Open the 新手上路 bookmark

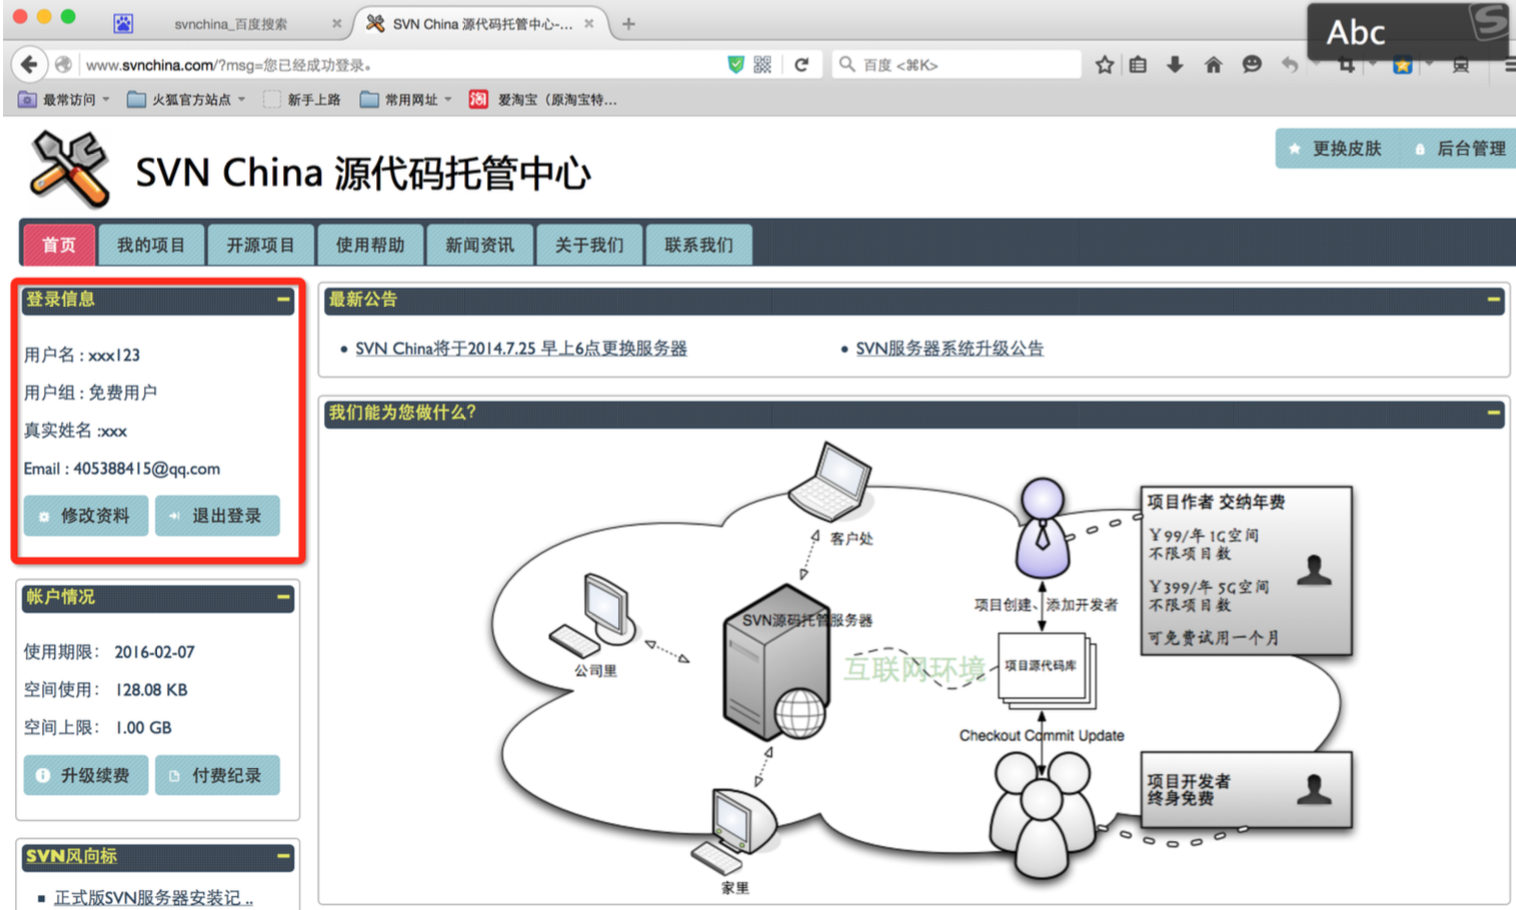(x=302, y=99)
